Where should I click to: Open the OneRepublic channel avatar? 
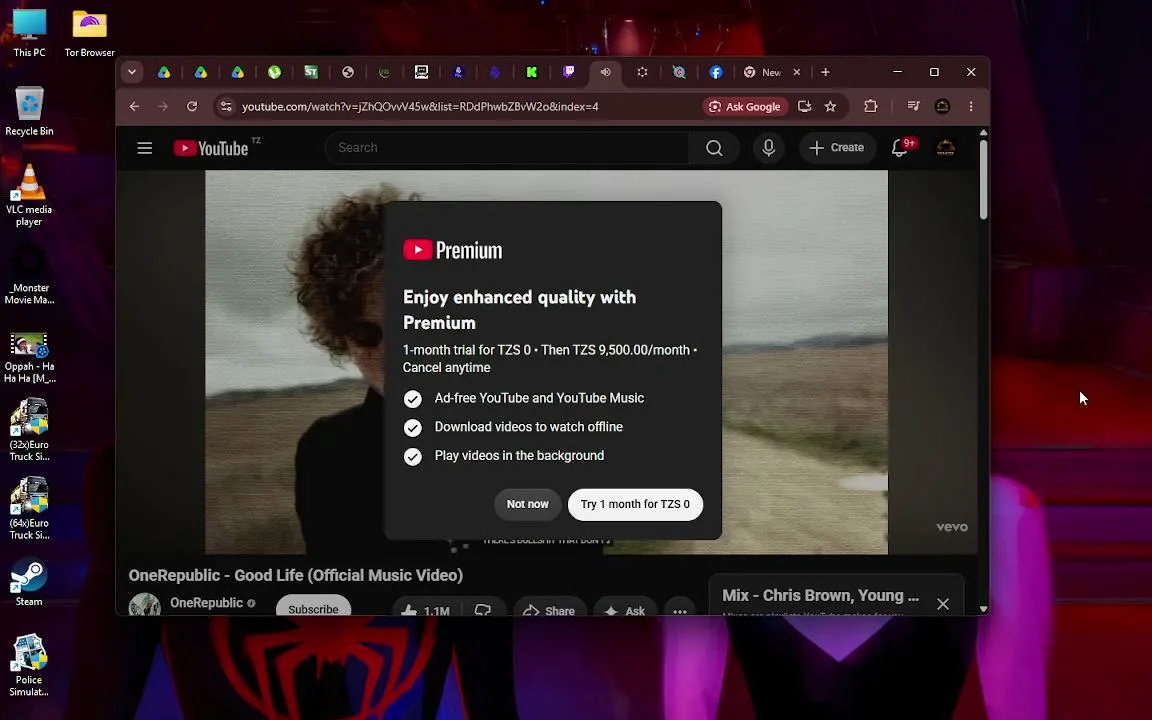[x=145, y=604]
